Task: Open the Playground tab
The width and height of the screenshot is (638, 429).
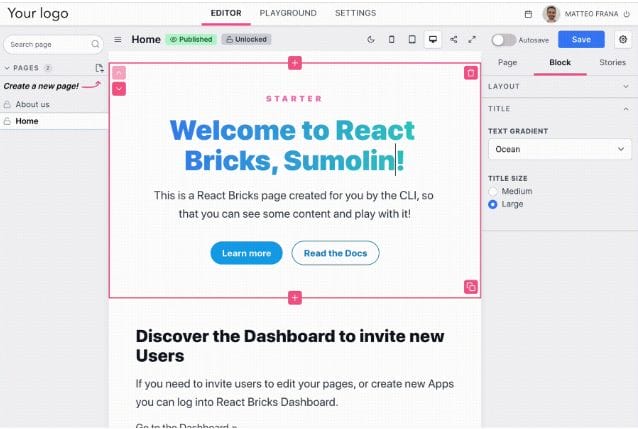Action: 288,13
